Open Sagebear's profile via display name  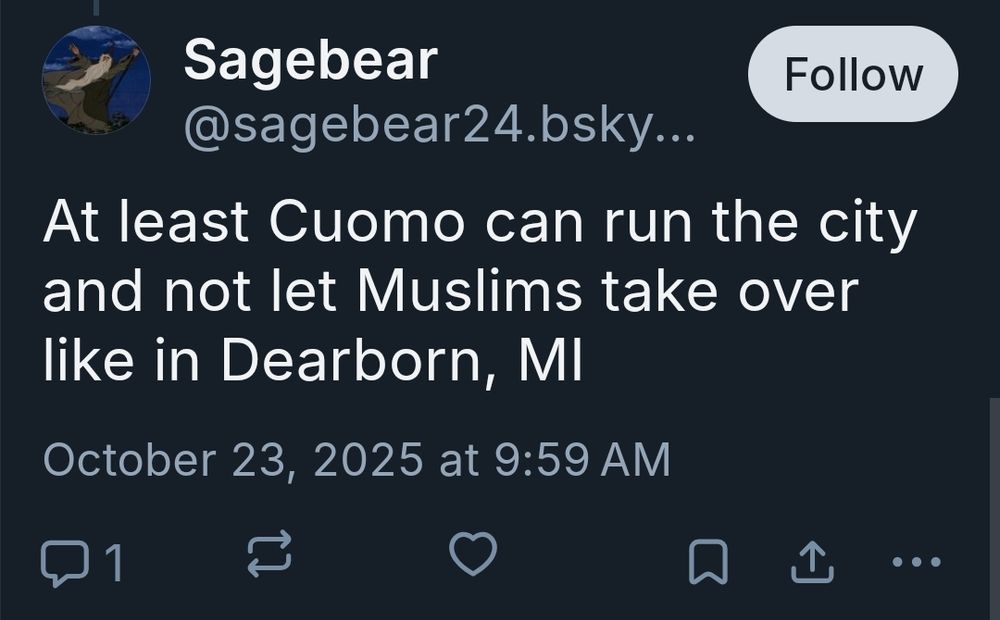point(308,62)
